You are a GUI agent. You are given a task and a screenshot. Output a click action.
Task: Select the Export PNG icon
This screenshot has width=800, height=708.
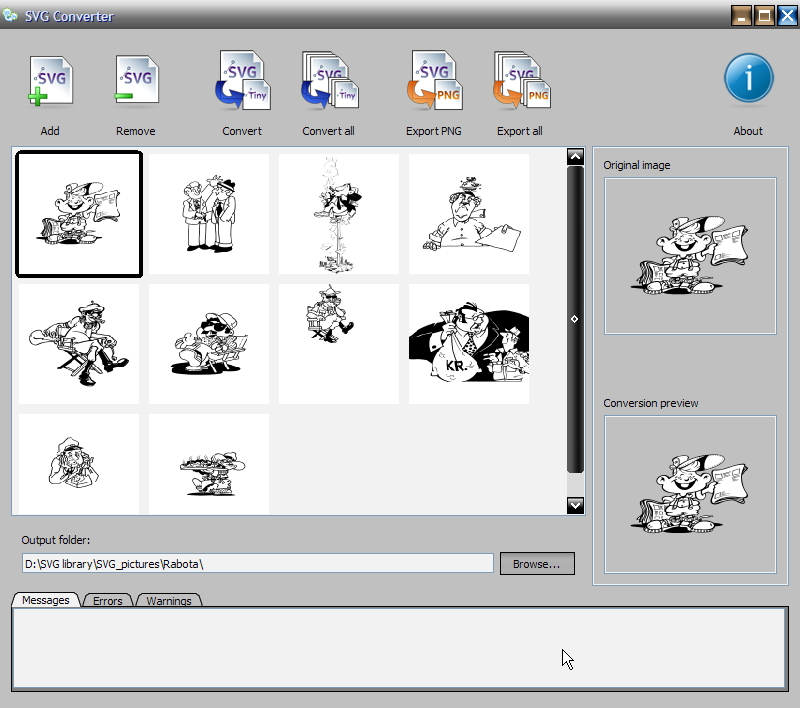[x=434, y=81]
